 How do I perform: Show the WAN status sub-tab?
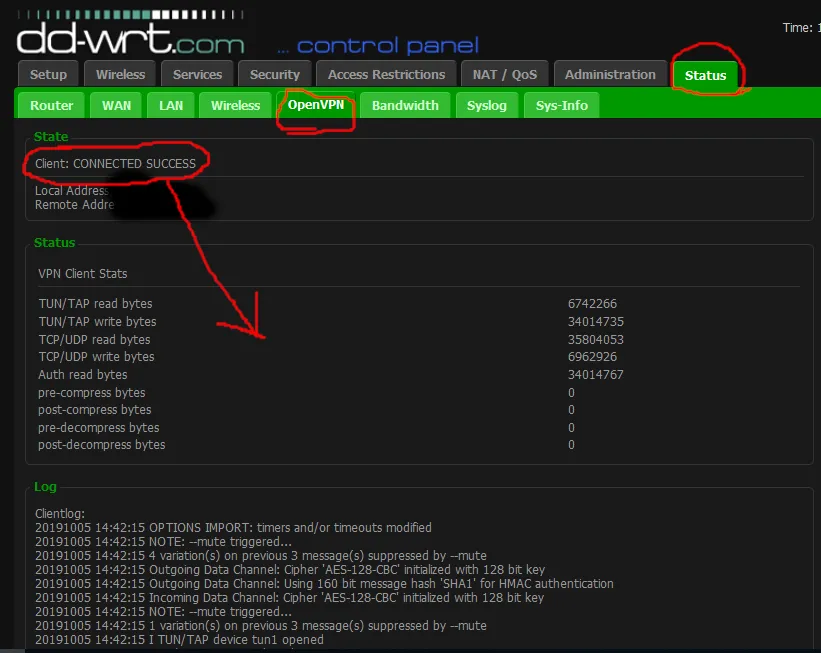tap(116, 105)
